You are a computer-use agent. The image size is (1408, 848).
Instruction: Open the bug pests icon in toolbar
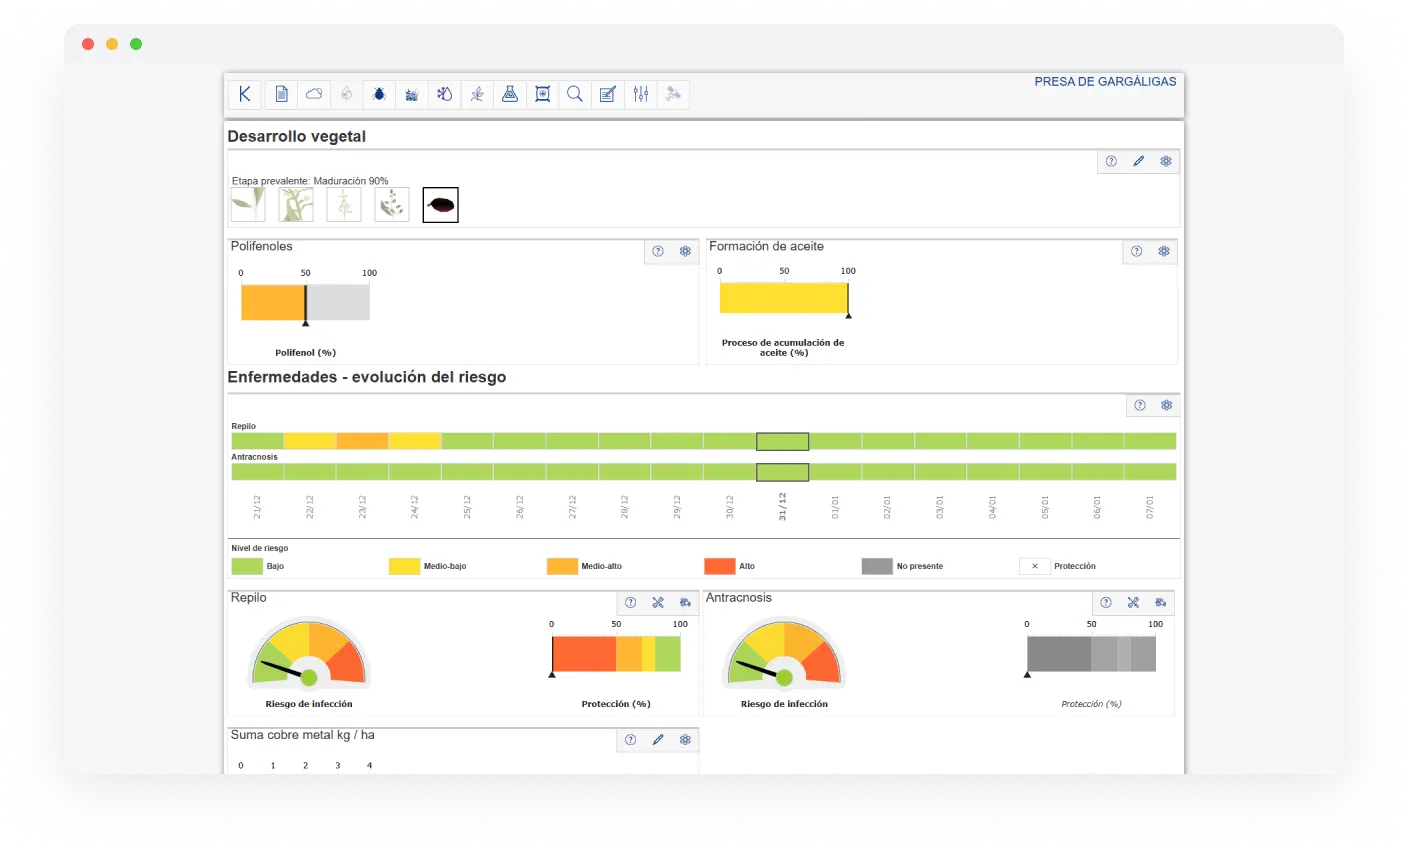[x=379, y=94]
